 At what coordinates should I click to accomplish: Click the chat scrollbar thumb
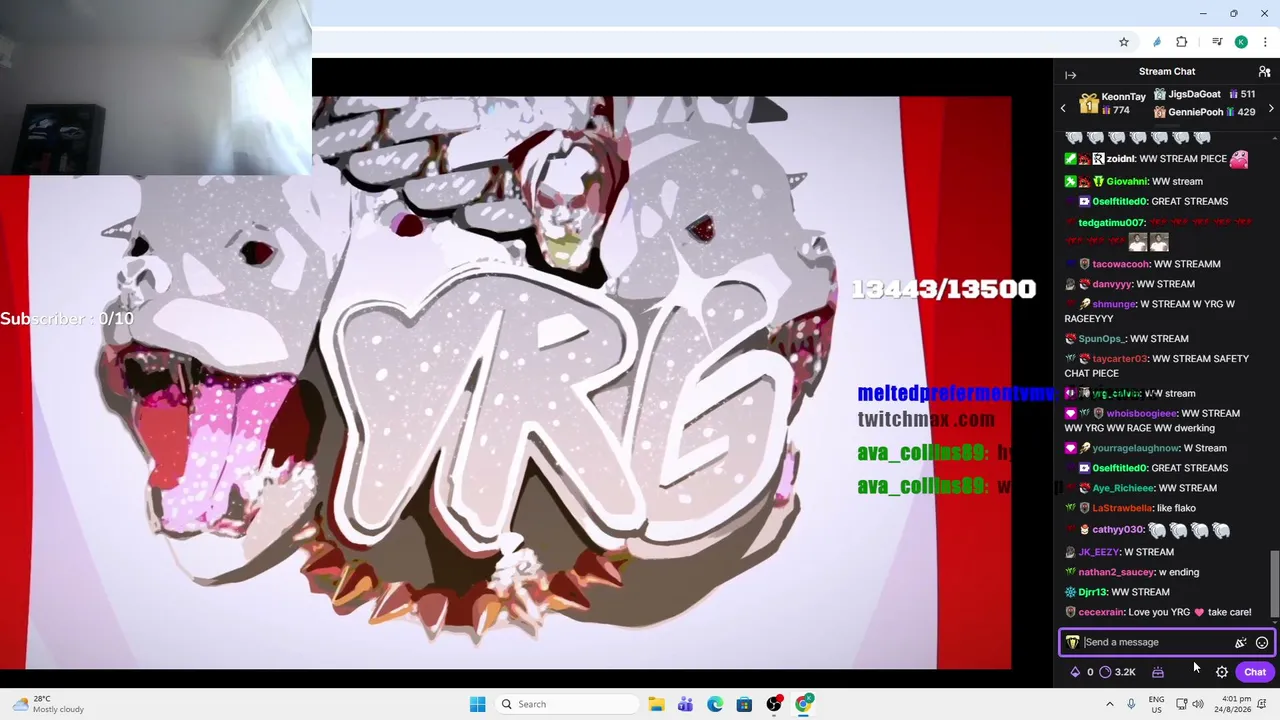click(1274, 584)
